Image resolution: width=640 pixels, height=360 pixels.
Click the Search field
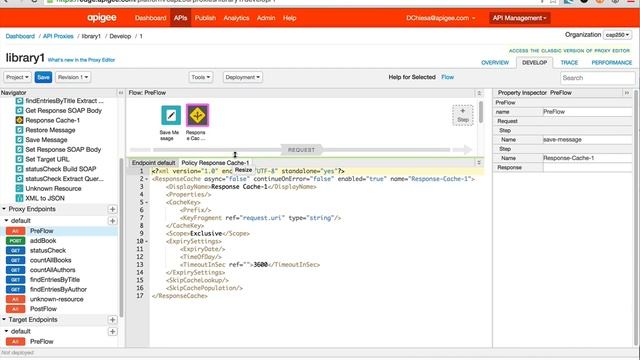coord(597,78)
